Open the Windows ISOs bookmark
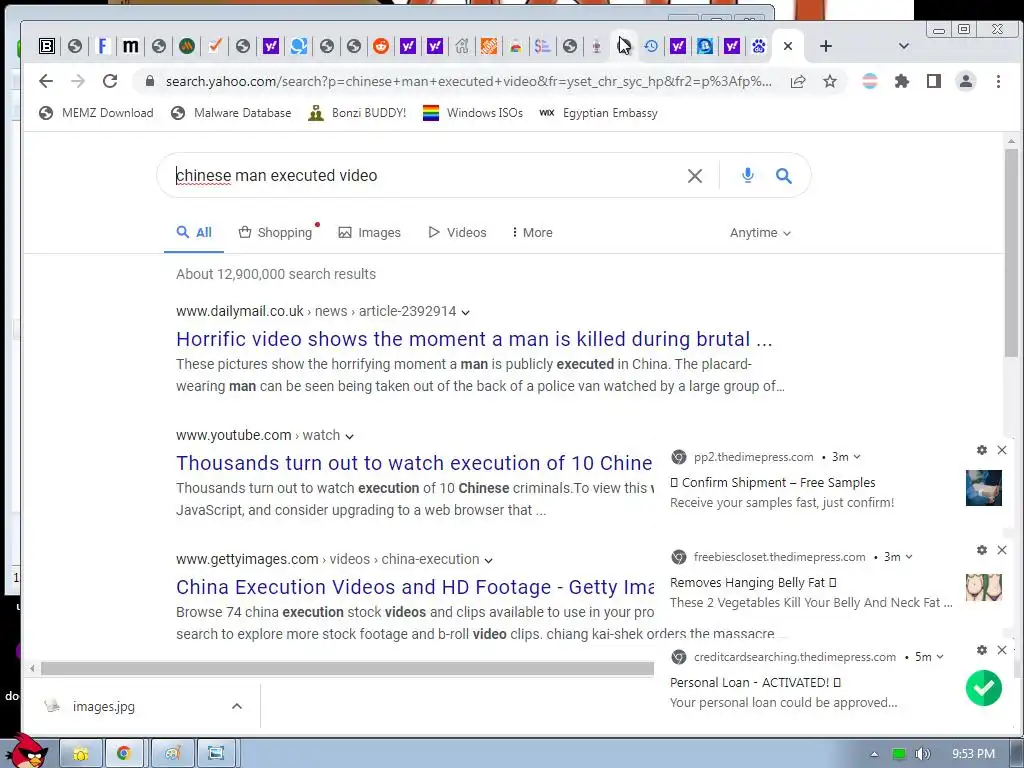Viewport: 1024px width, 768px height. coord(473,113)
